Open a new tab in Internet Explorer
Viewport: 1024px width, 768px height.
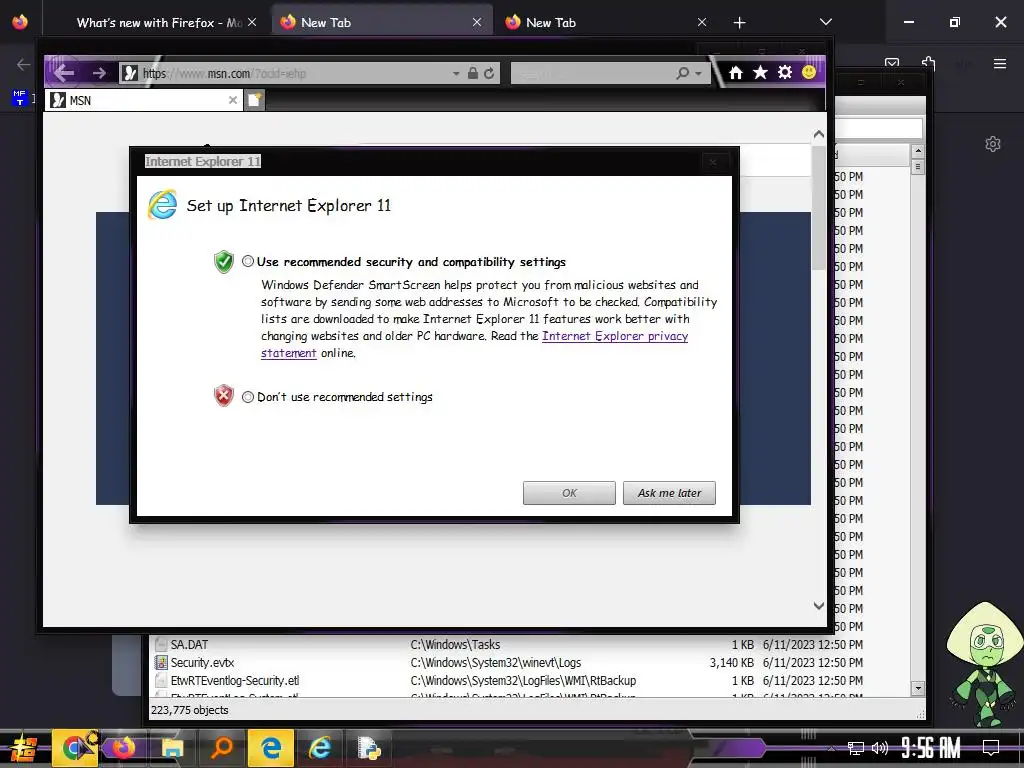pos(255,100)
